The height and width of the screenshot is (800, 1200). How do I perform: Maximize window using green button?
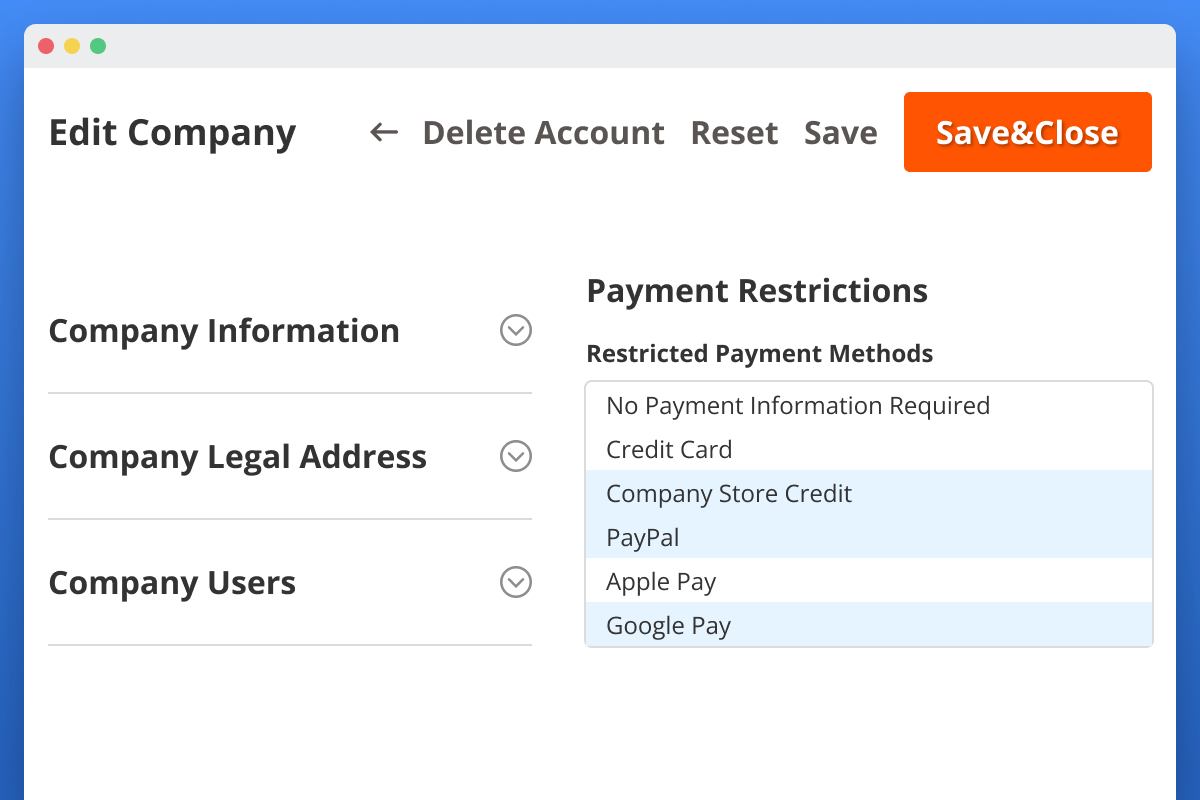pos(98,46)
